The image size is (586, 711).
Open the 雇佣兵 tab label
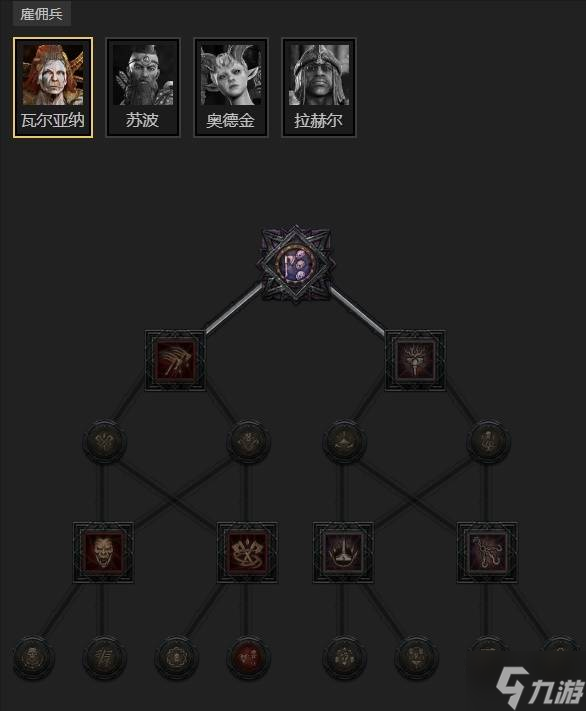[41, 14]
